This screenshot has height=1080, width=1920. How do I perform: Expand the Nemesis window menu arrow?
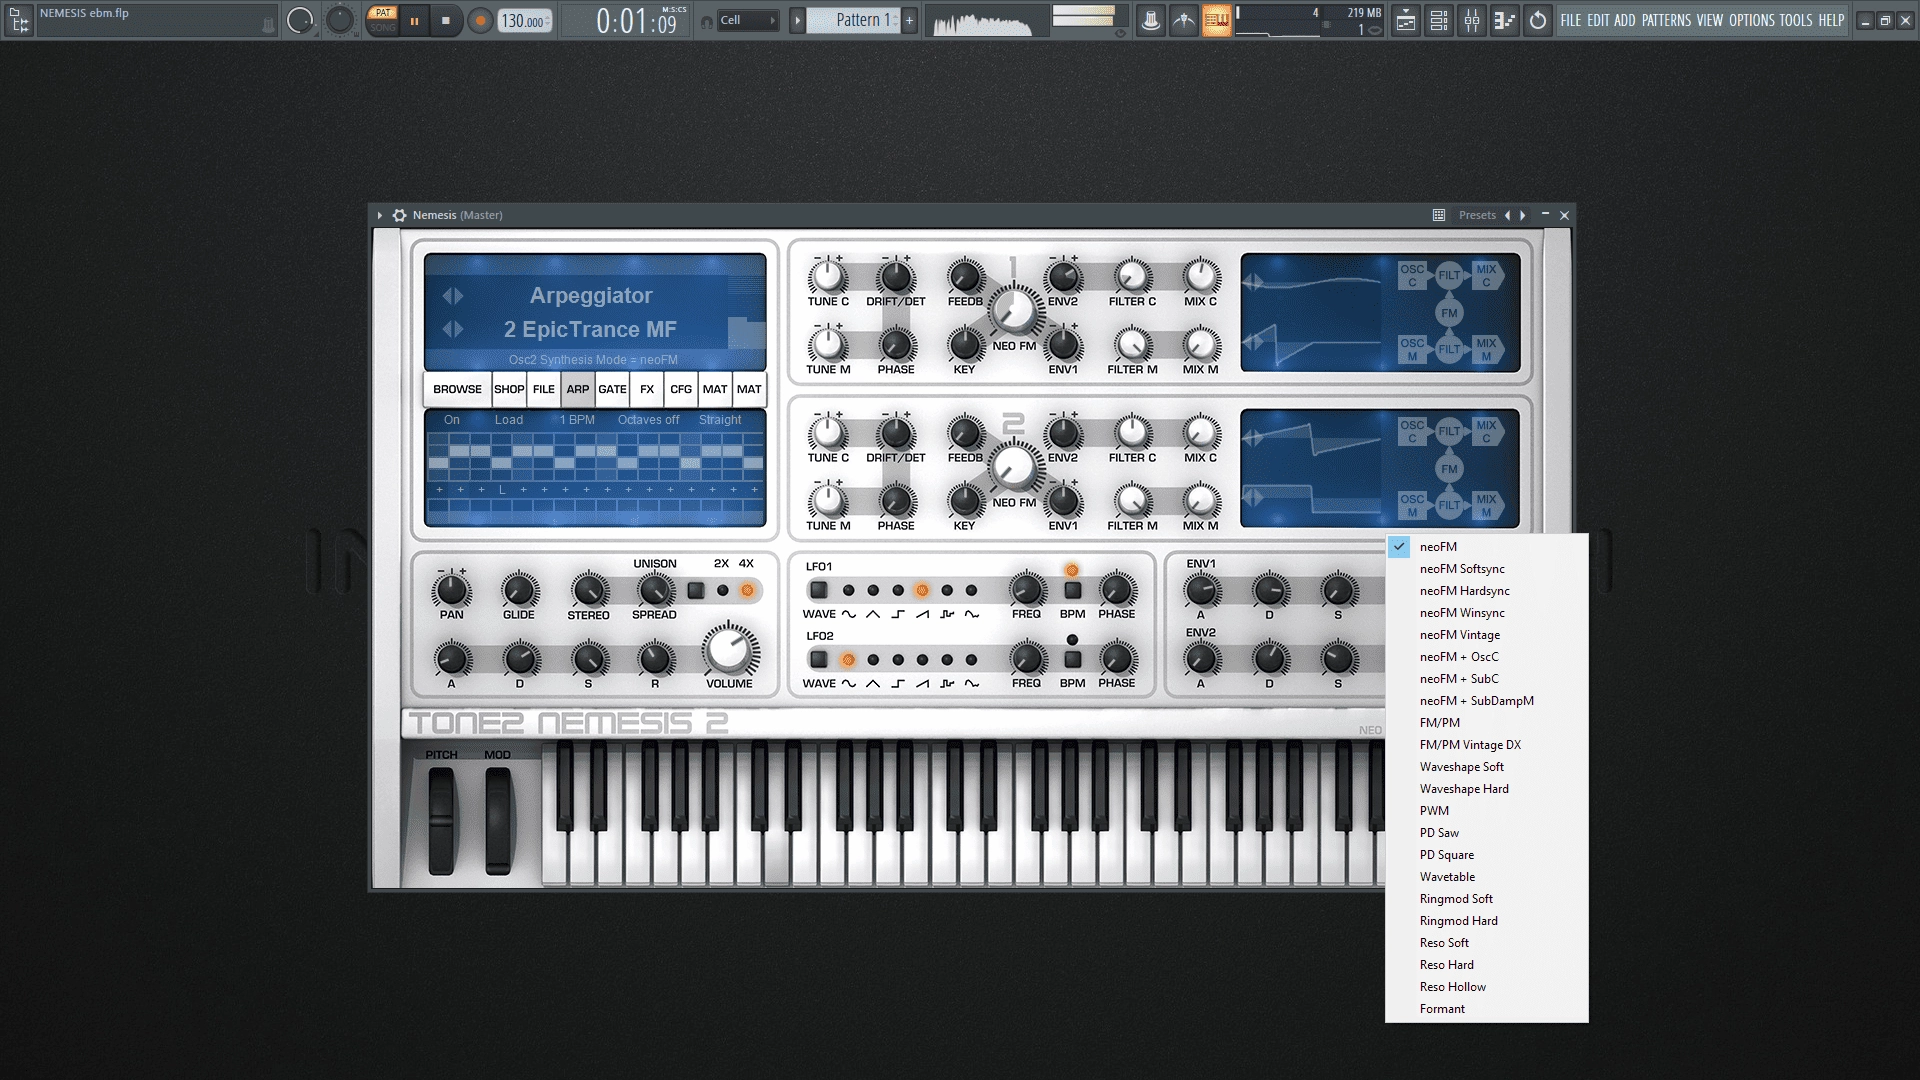coord(380,215)
